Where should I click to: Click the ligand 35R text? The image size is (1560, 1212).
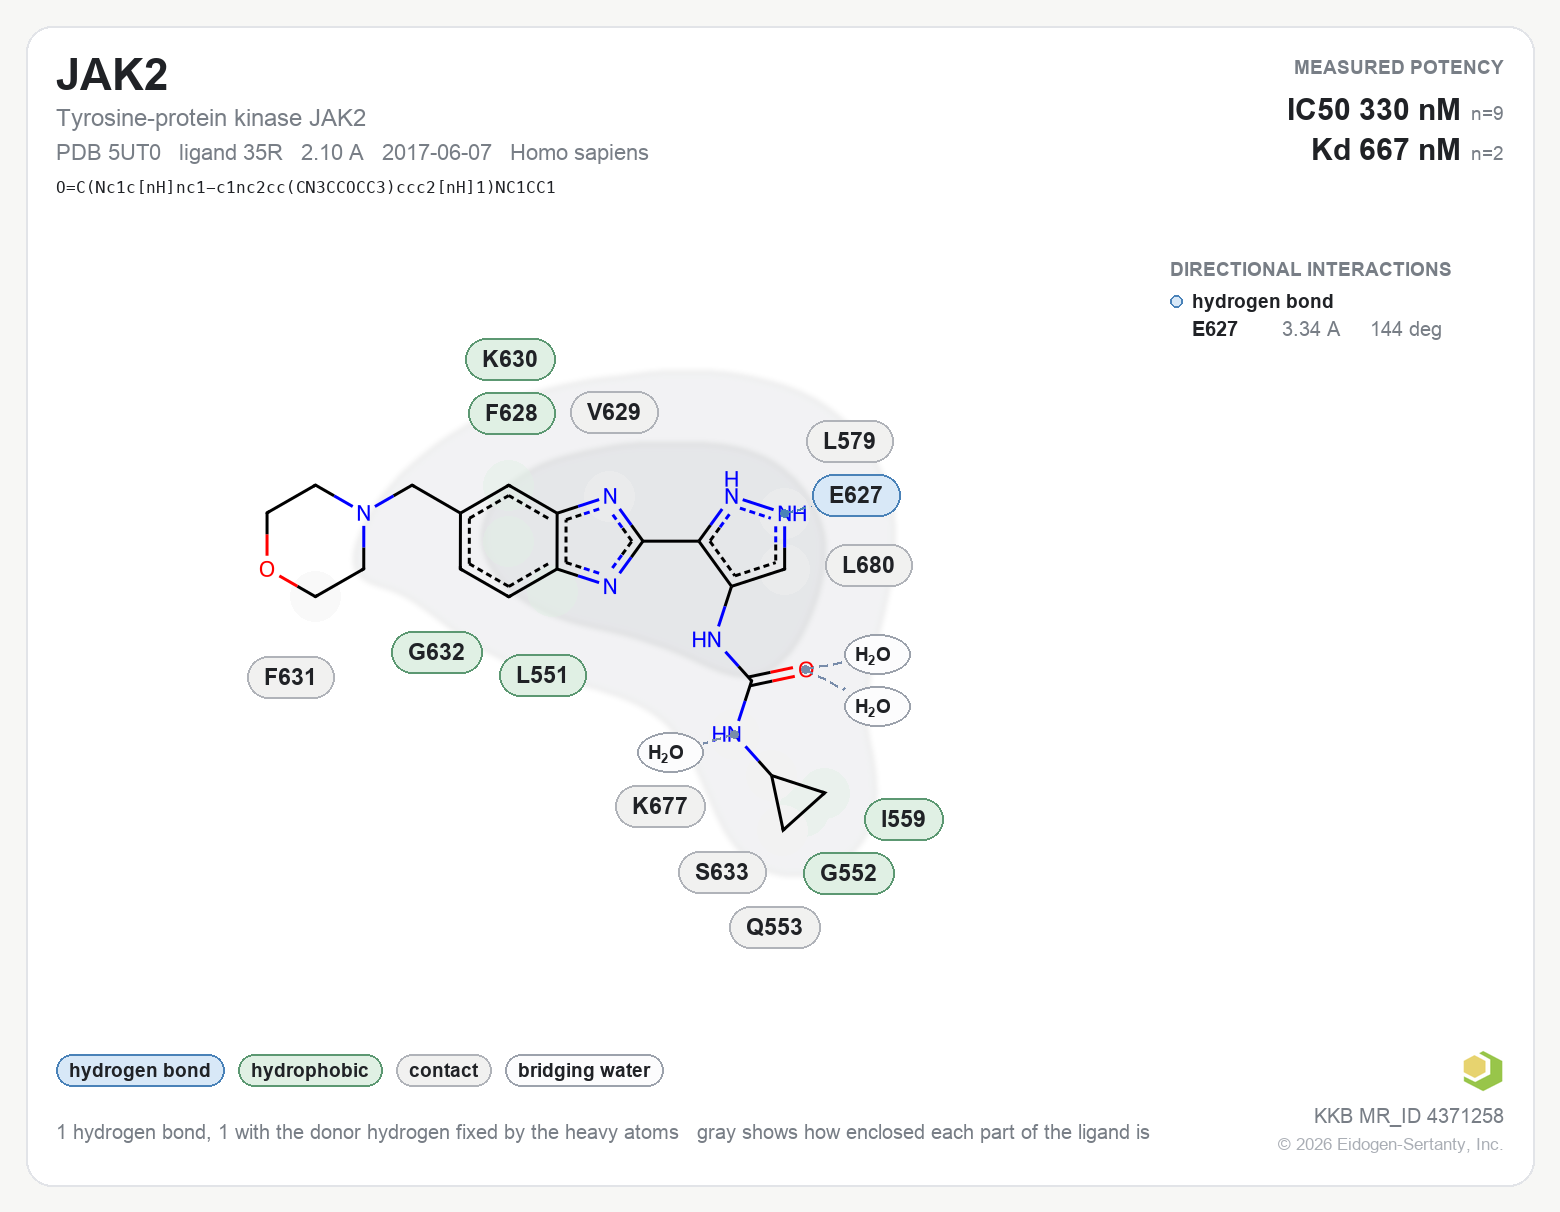click(231, 152)
